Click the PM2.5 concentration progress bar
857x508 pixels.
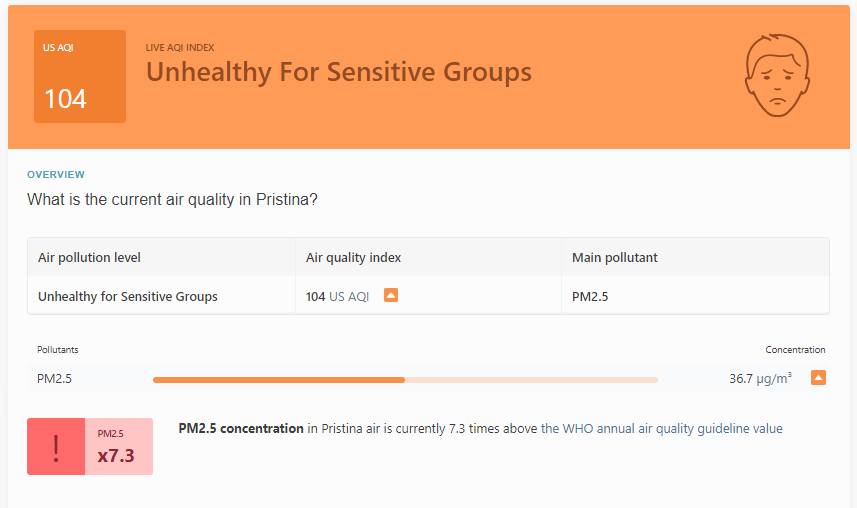405,379
